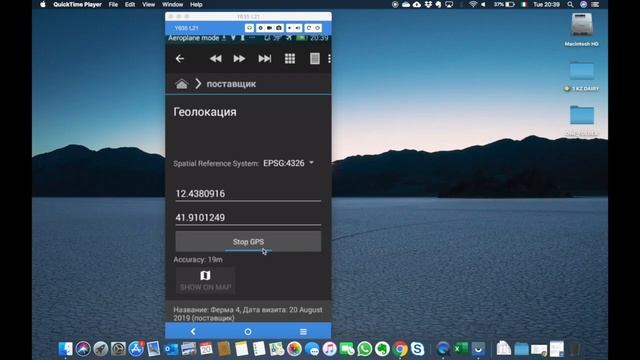Click the Название: Ферма 4 summary text
The image size is (640, 360).
(248, 313)
